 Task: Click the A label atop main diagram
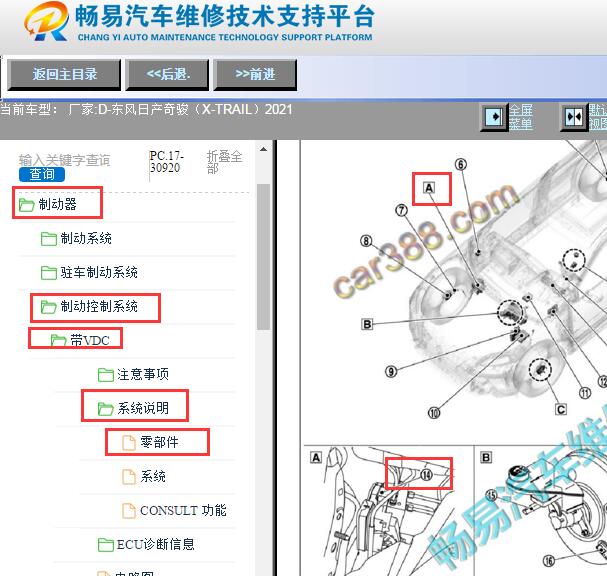pyautogui.click(x=429, y=188)
